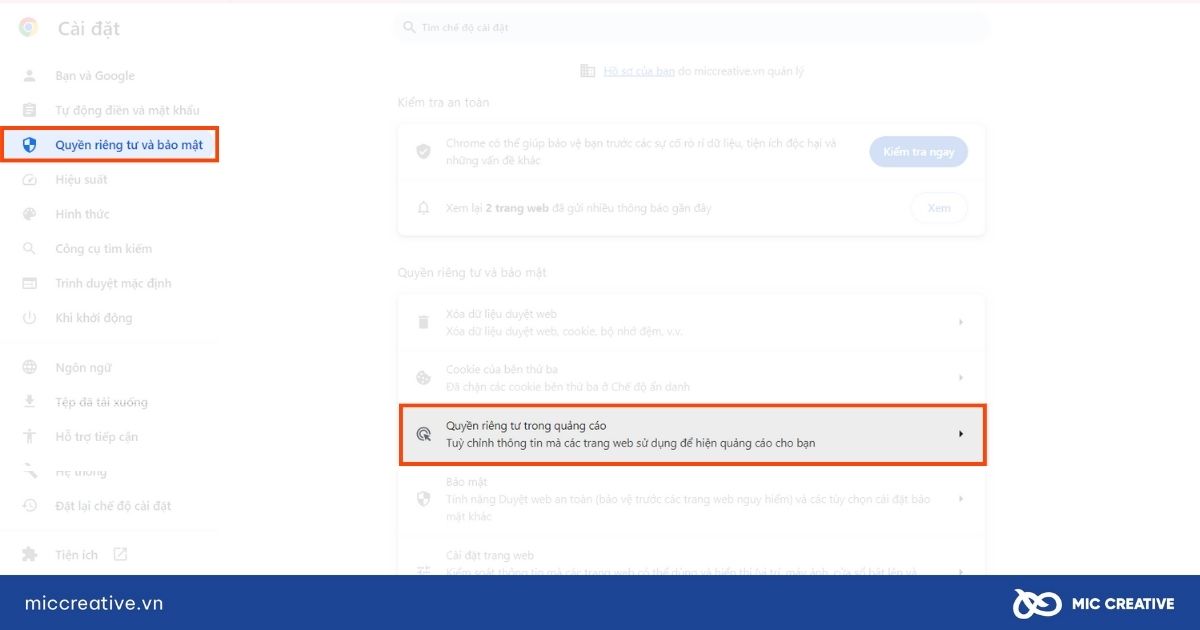Viewport: 1200px width, 630px height.
Task: Click the Đặt lại chế độ restore icon
Action: point(30,506)
